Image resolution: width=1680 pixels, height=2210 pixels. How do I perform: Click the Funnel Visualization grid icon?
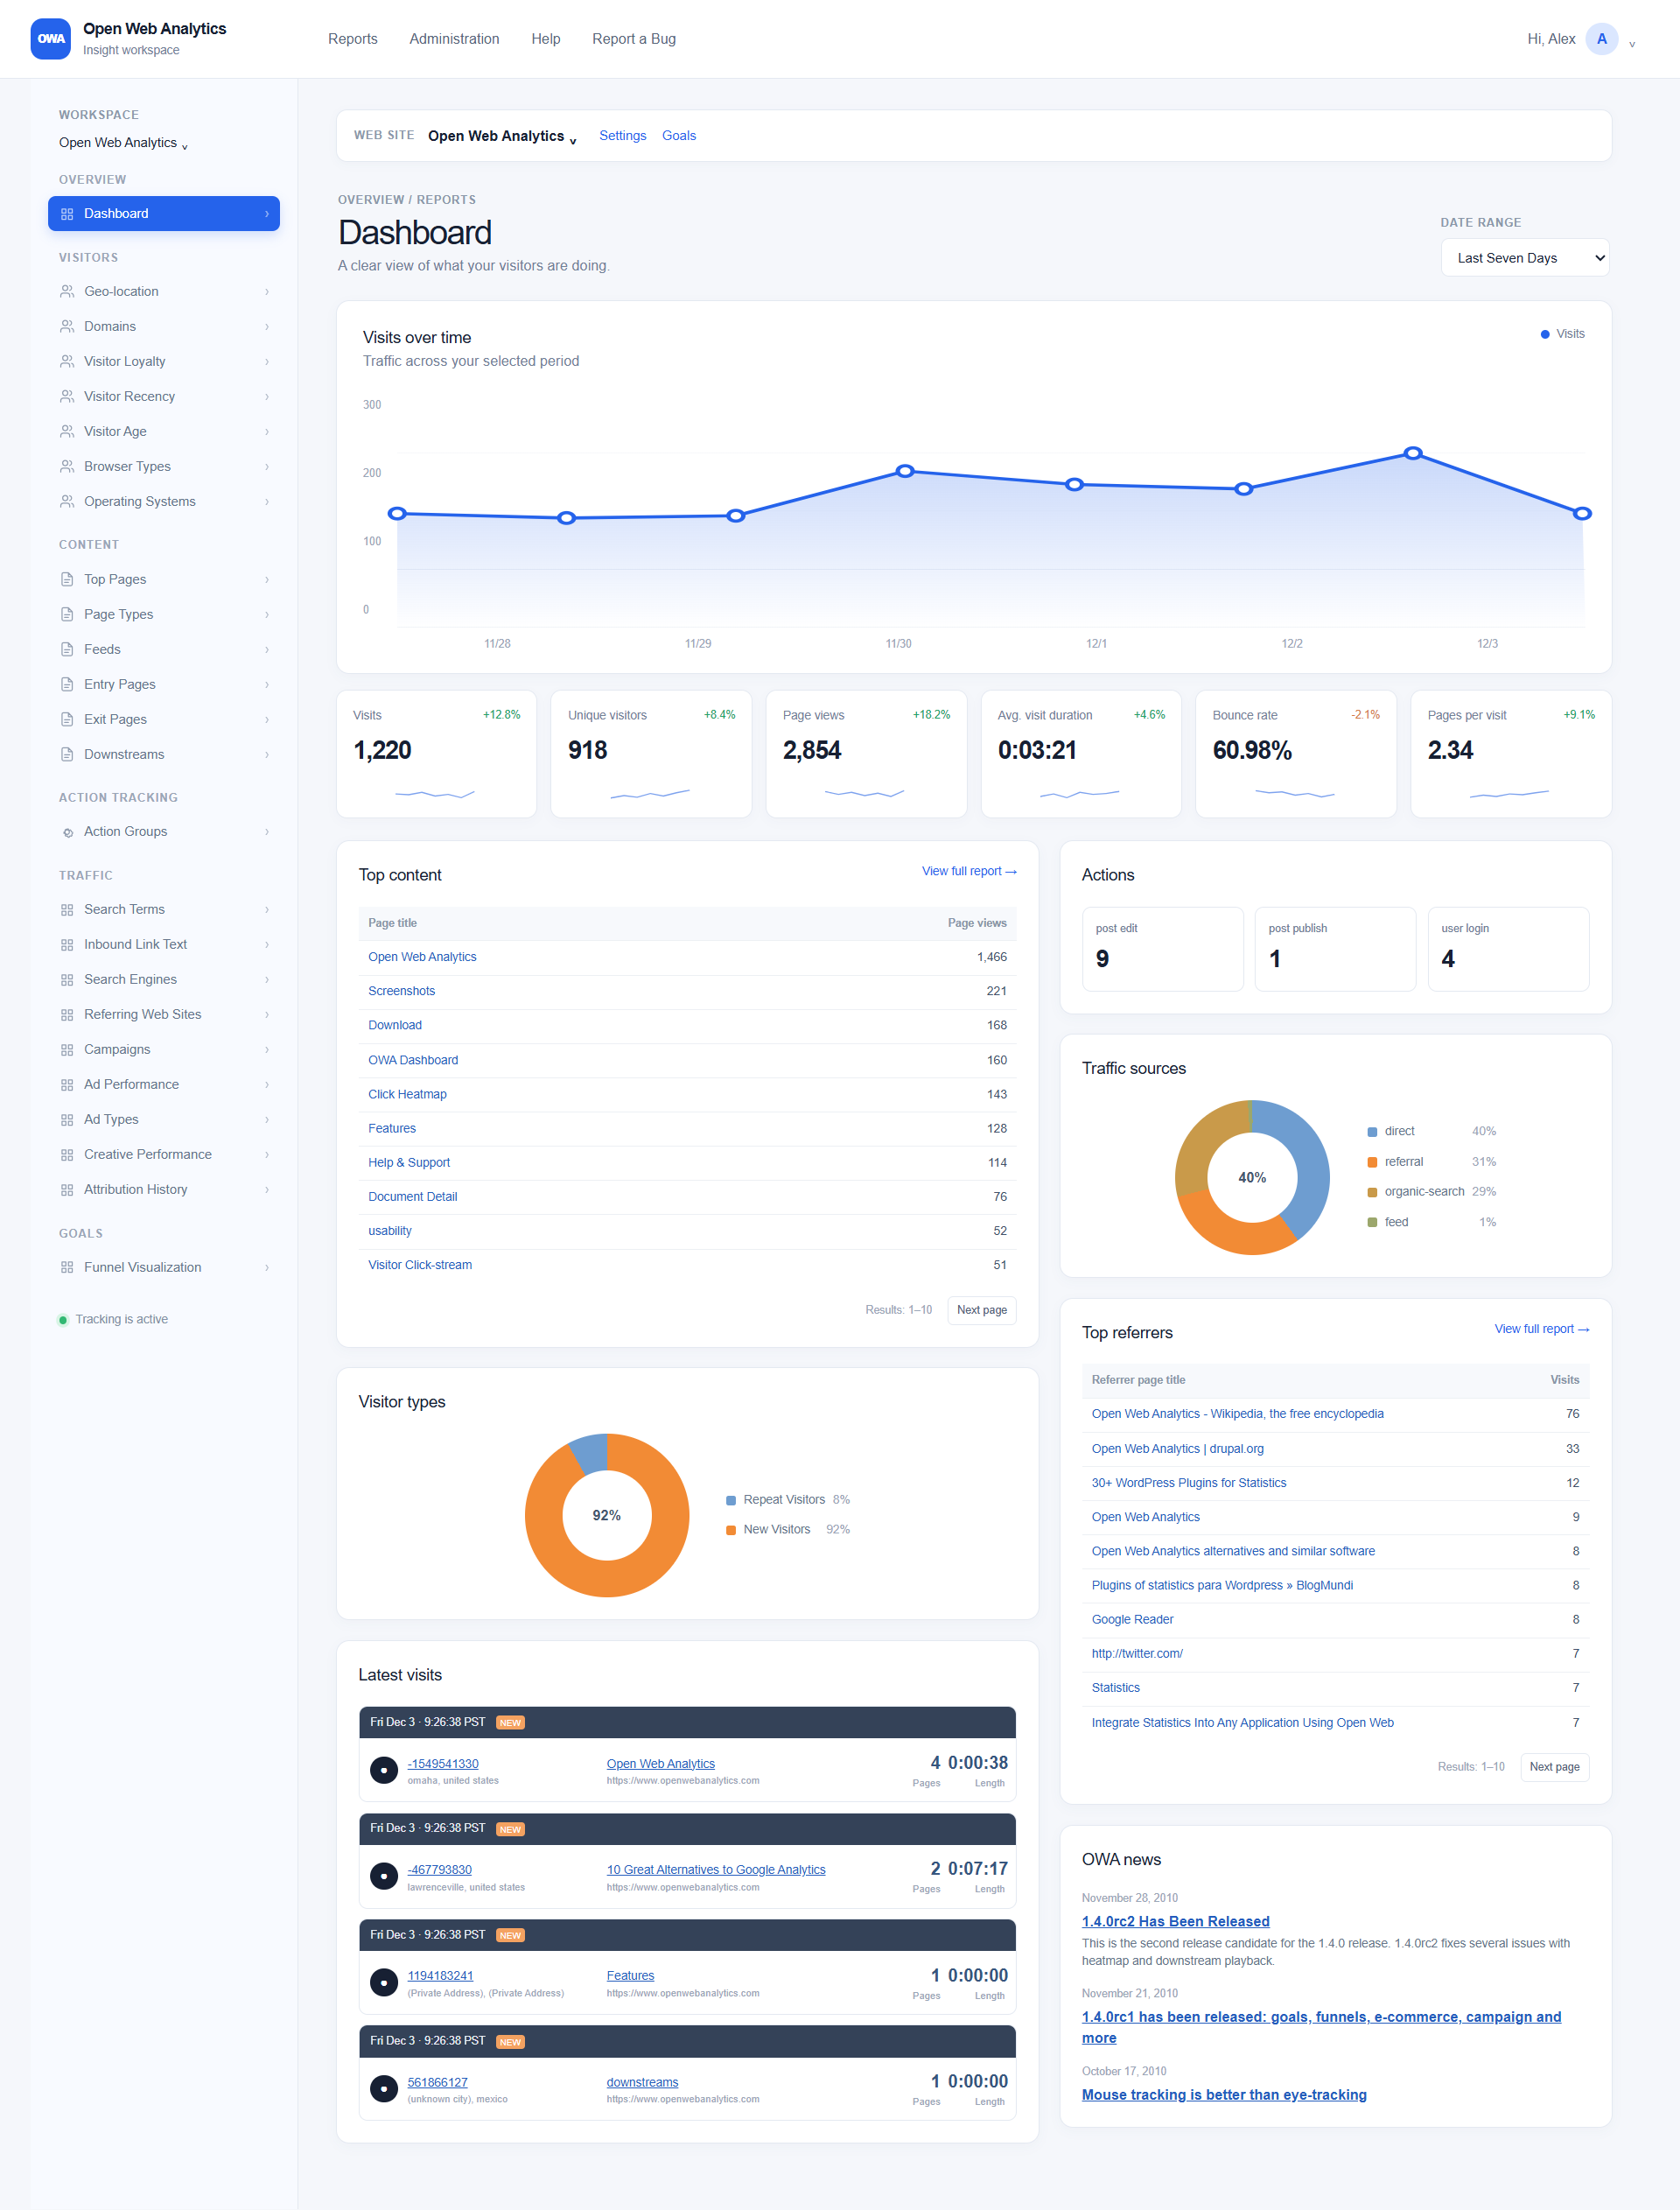point(67,1268)
